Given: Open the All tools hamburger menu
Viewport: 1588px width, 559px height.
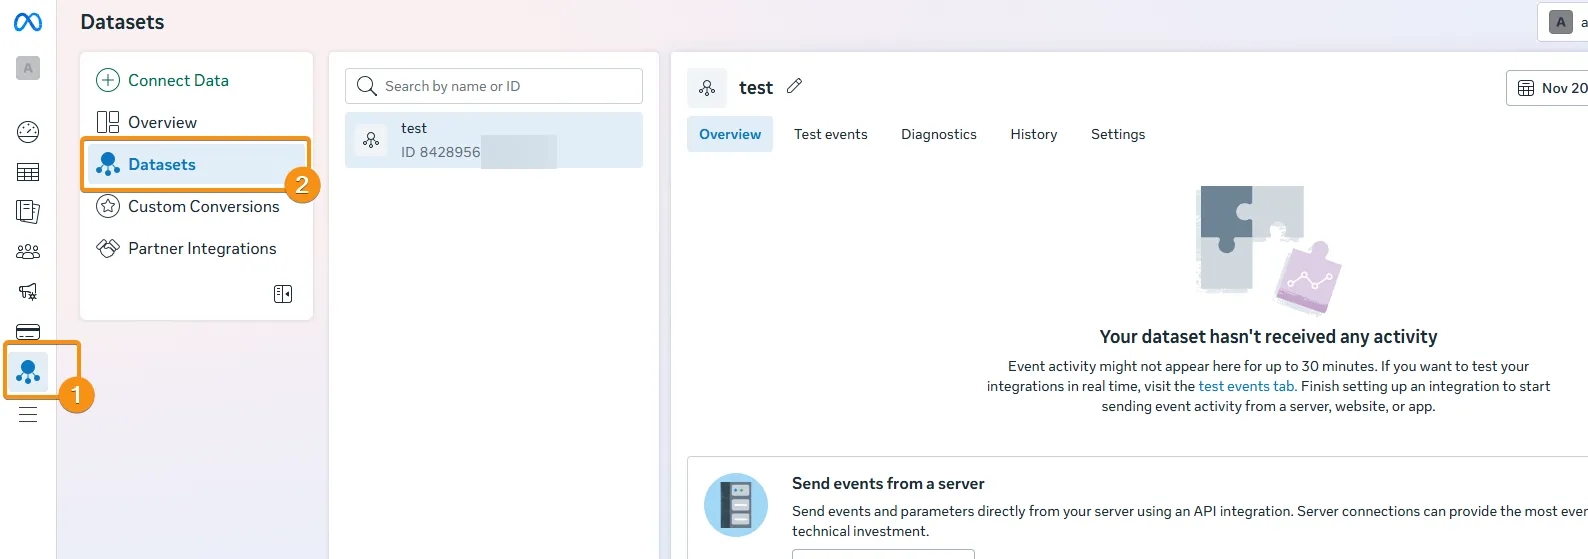Looking at the screenshot, I should [x=28, y=414].
